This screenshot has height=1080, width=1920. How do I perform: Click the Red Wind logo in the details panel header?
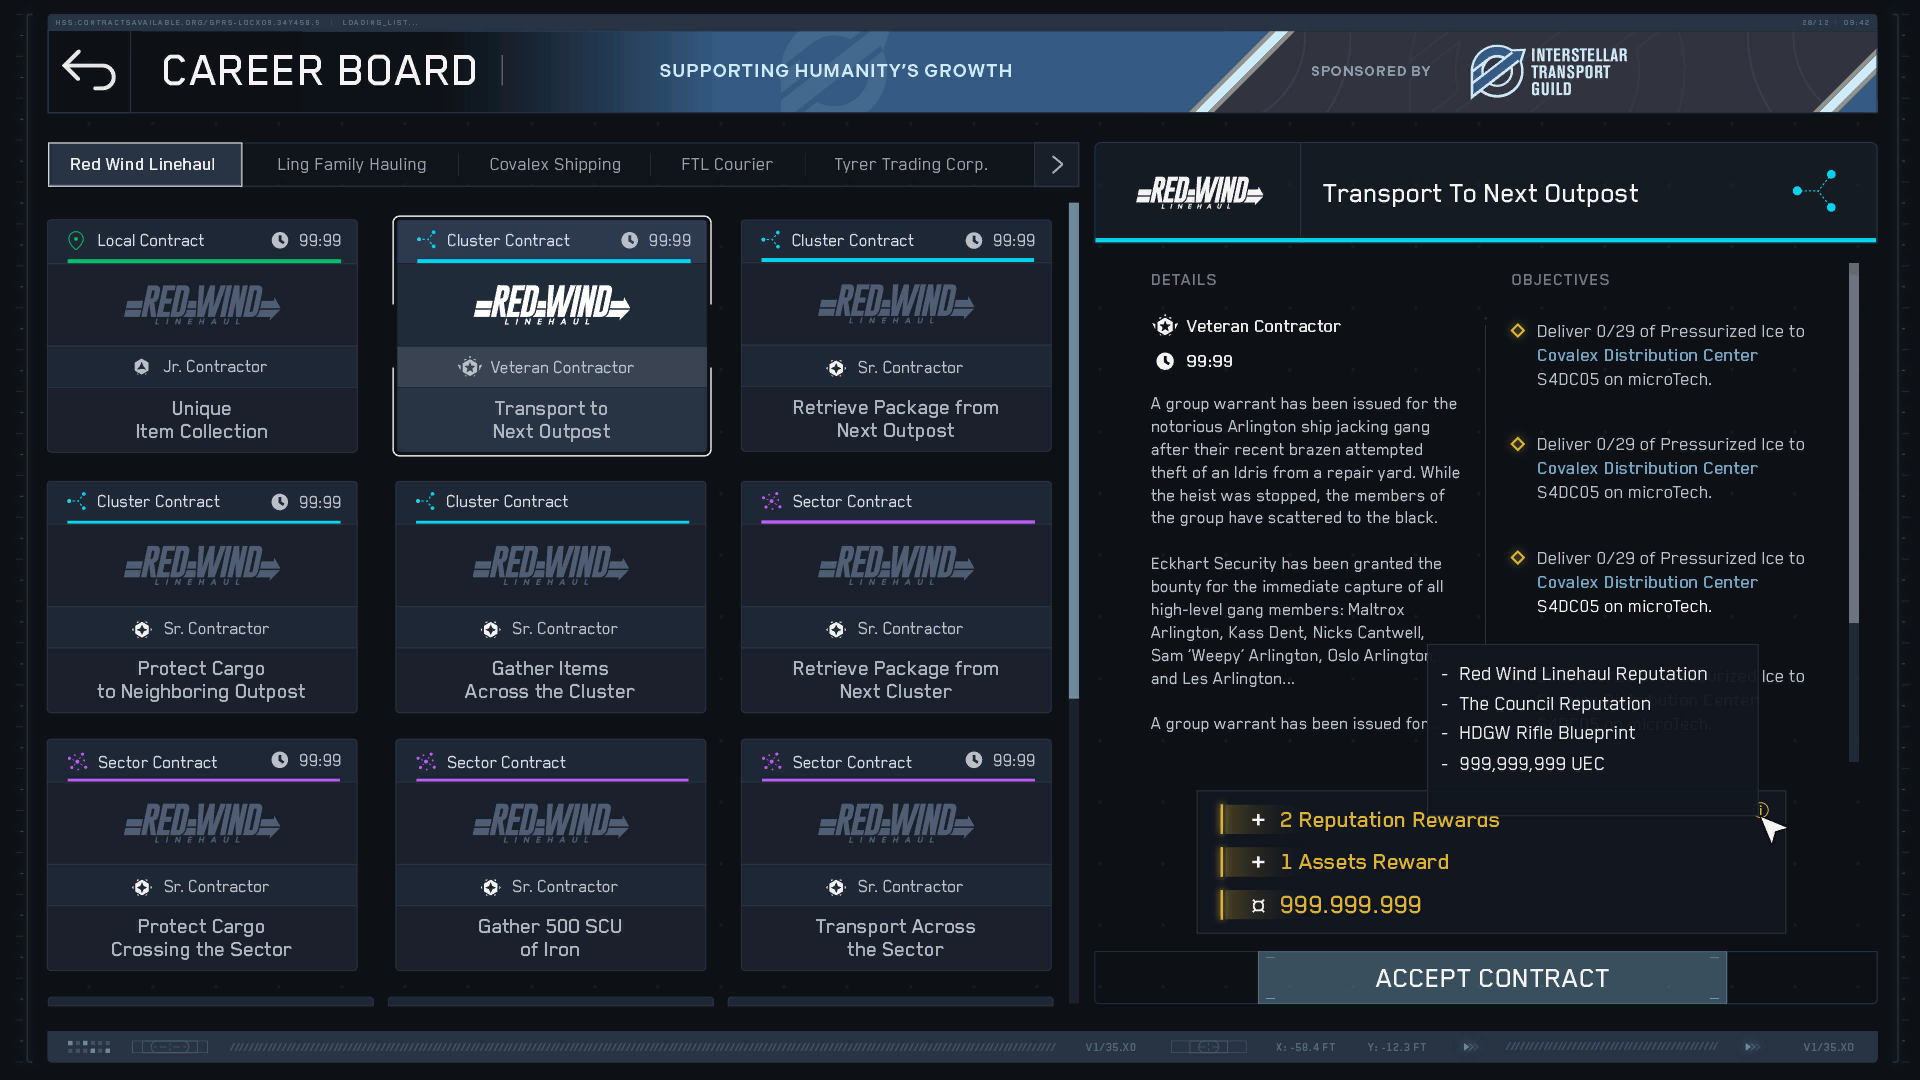coord(1199,192)
